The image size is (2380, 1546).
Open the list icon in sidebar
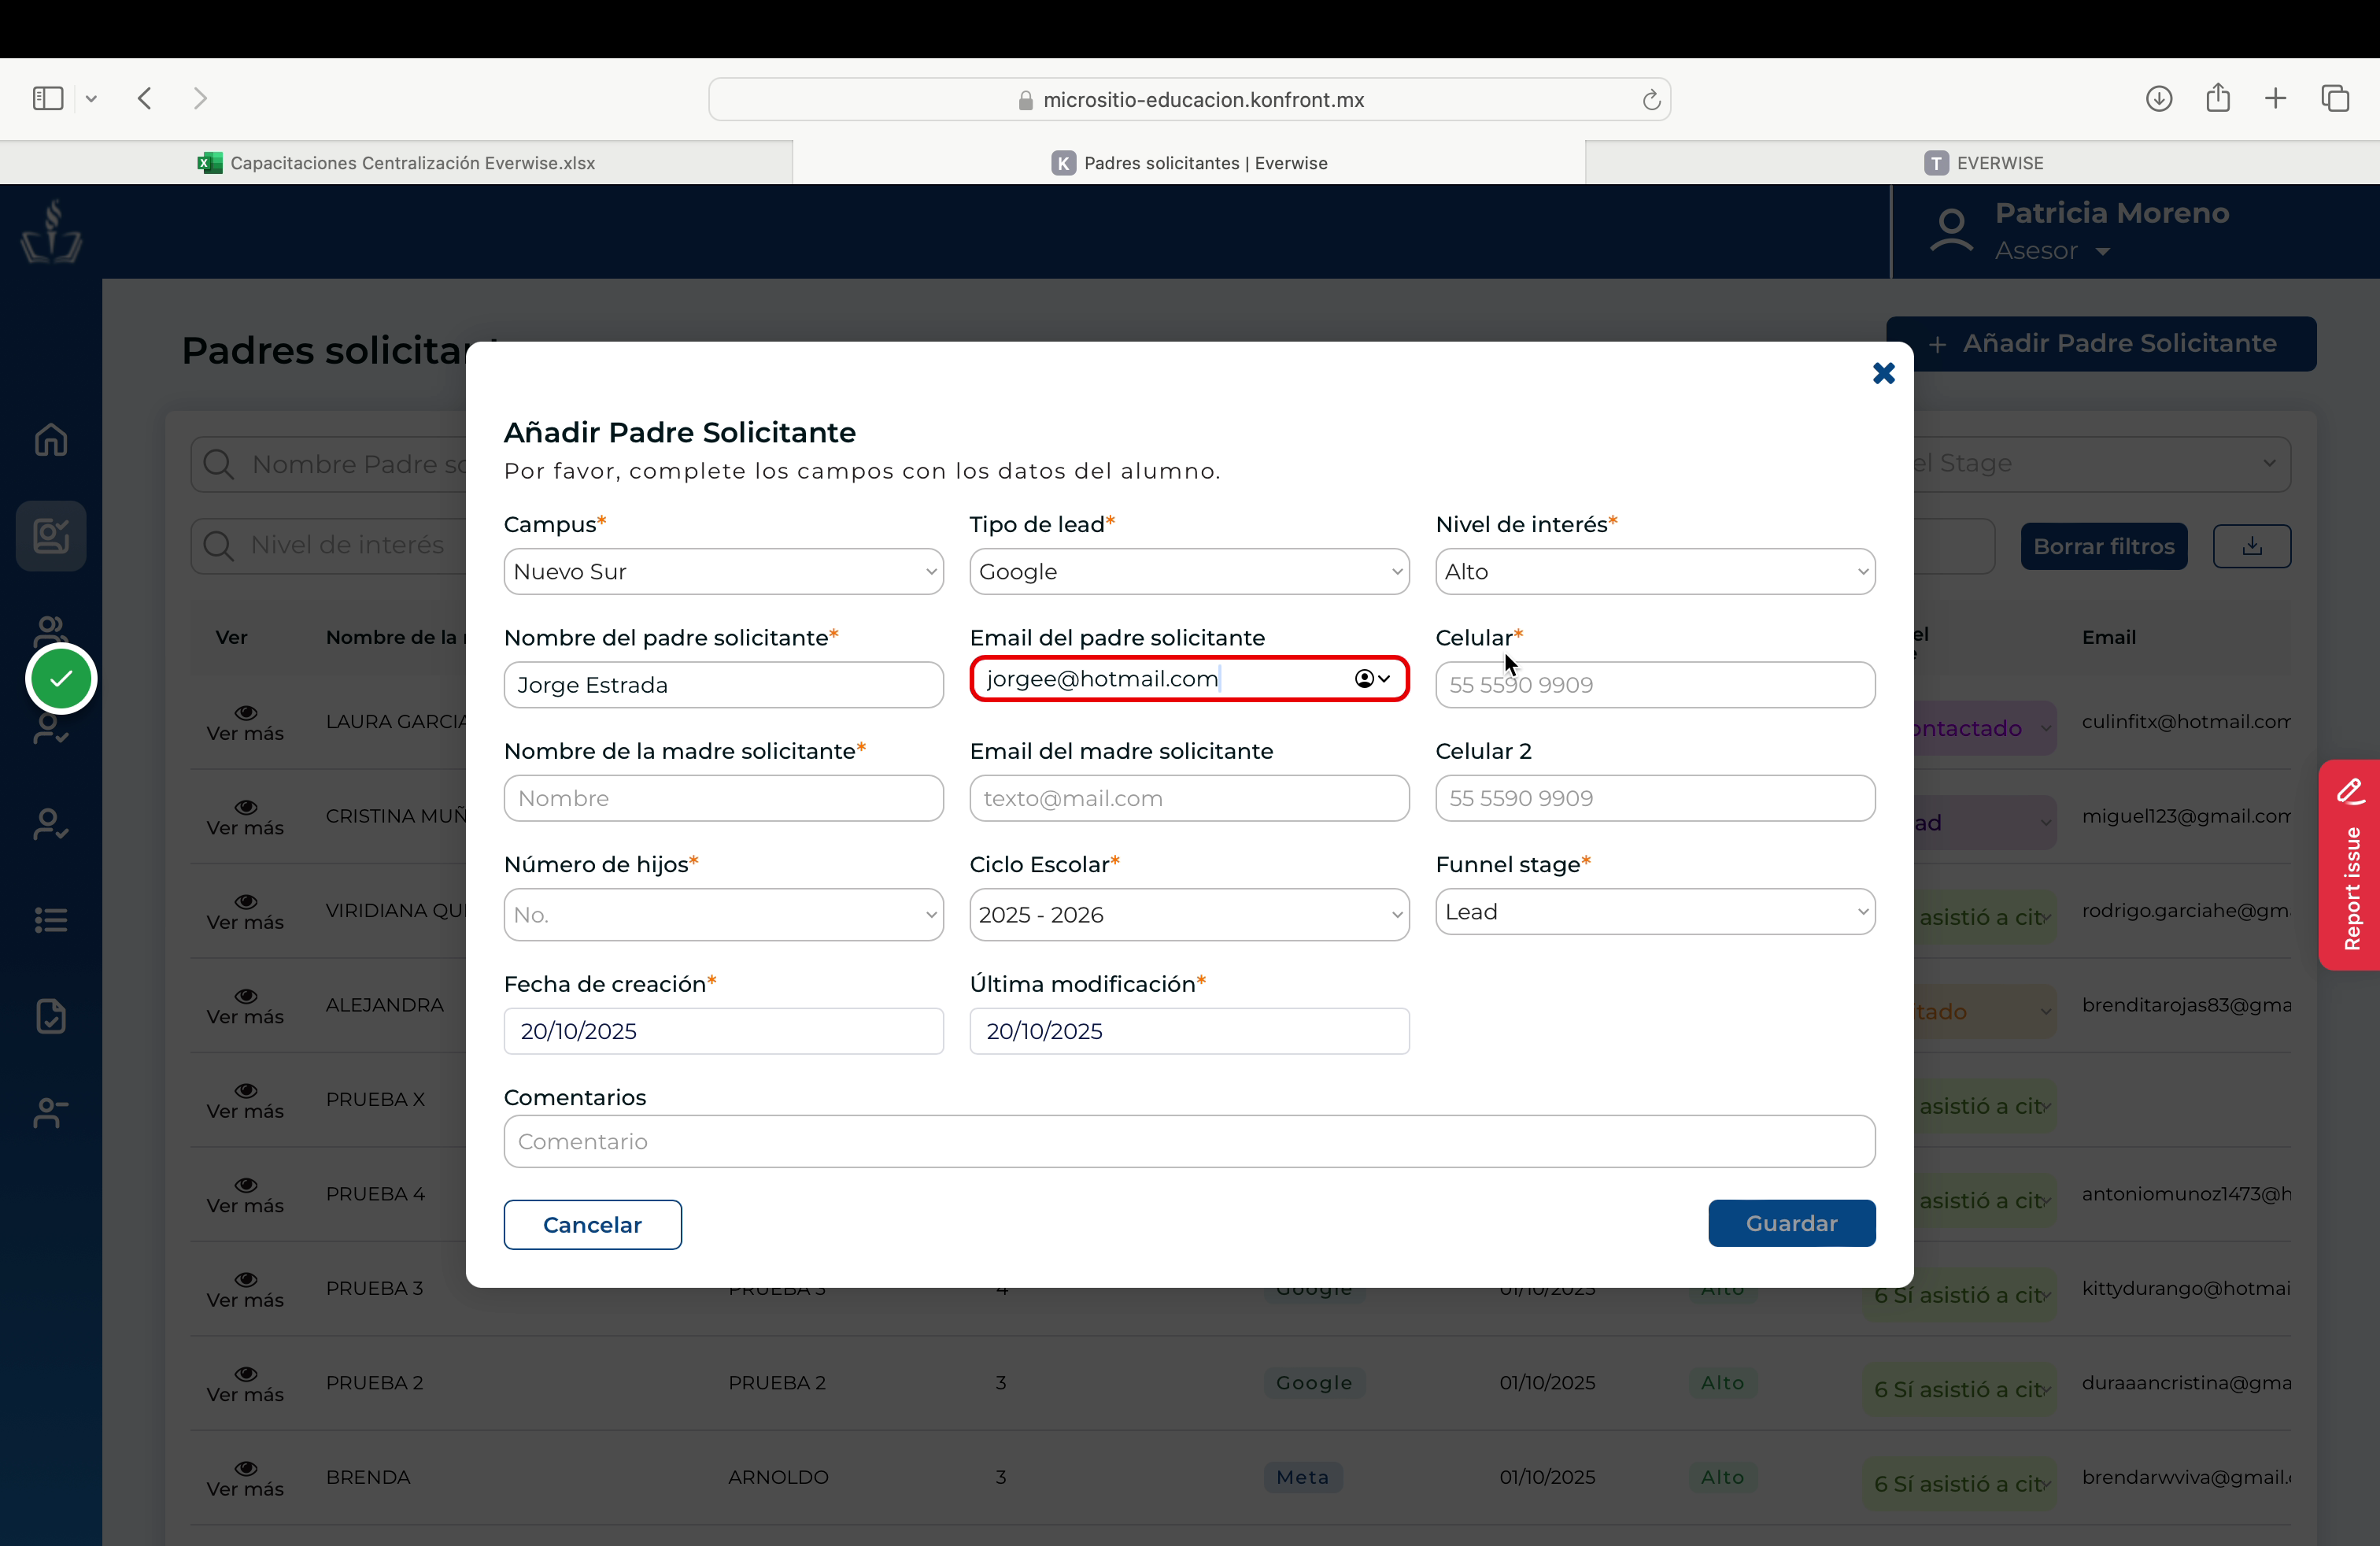(51, 920)
